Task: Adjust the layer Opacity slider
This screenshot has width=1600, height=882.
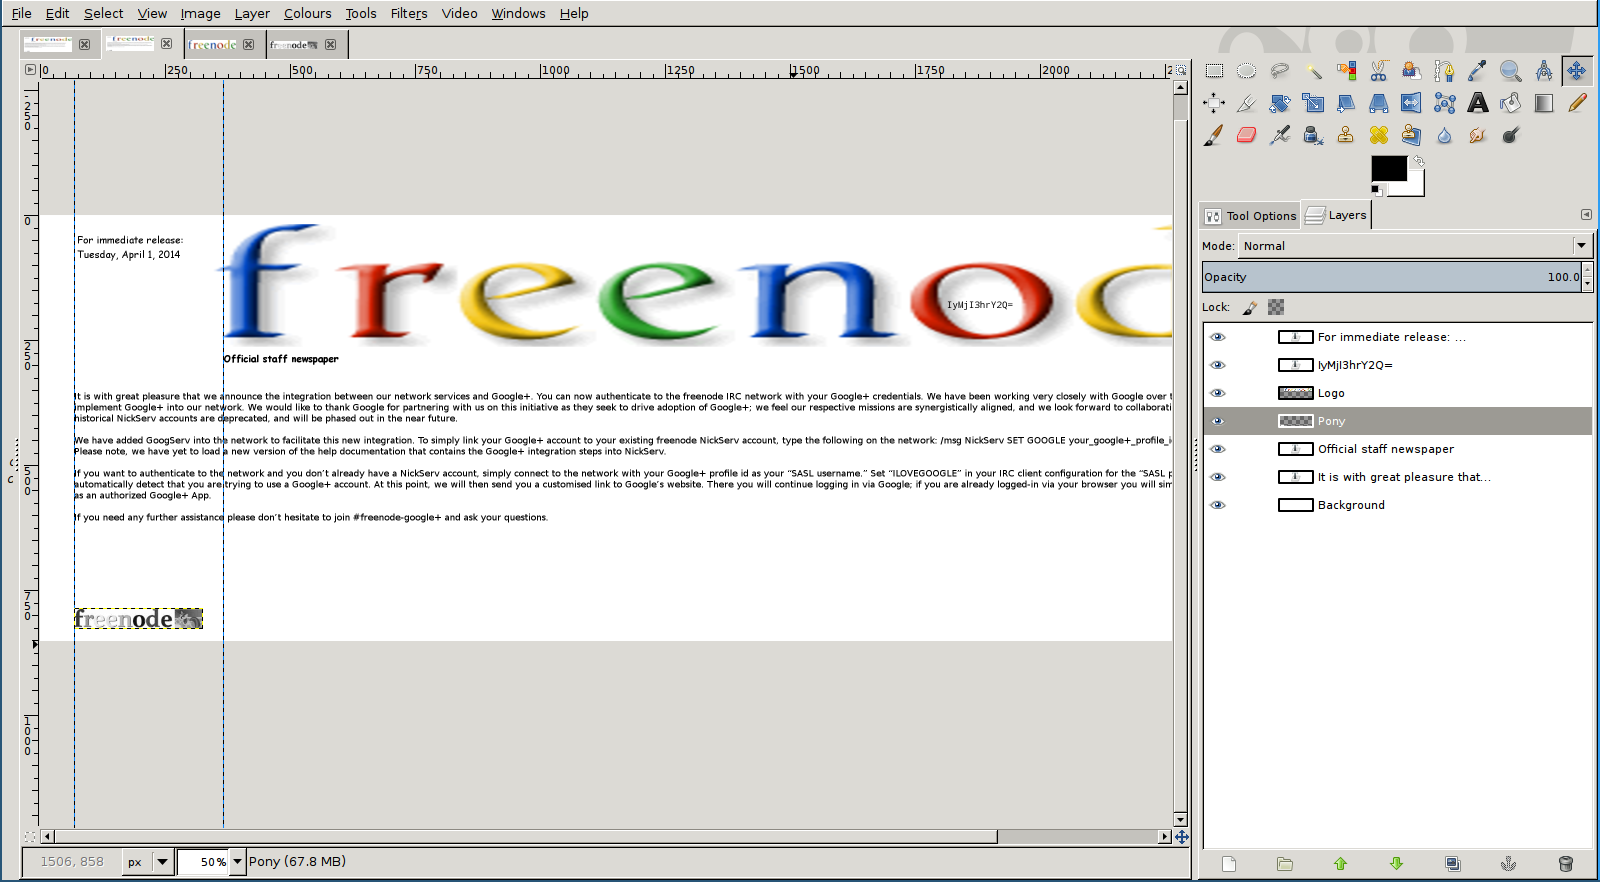Action: pyautogui.click(x=1392, y=277)
